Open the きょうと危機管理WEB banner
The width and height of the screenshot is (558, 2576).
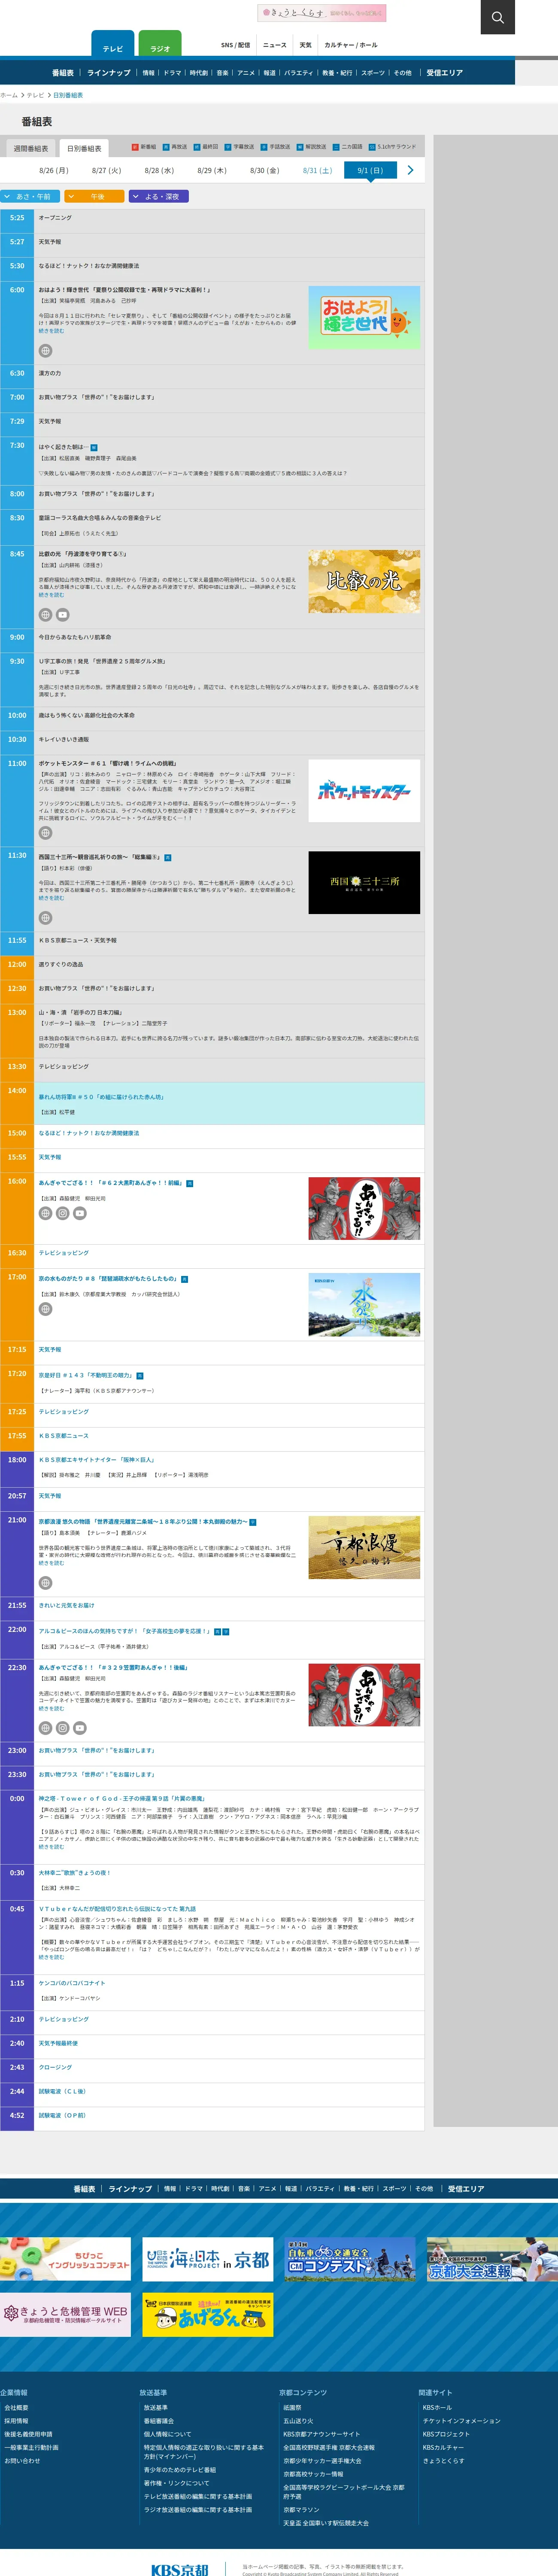coord(65,2315)
